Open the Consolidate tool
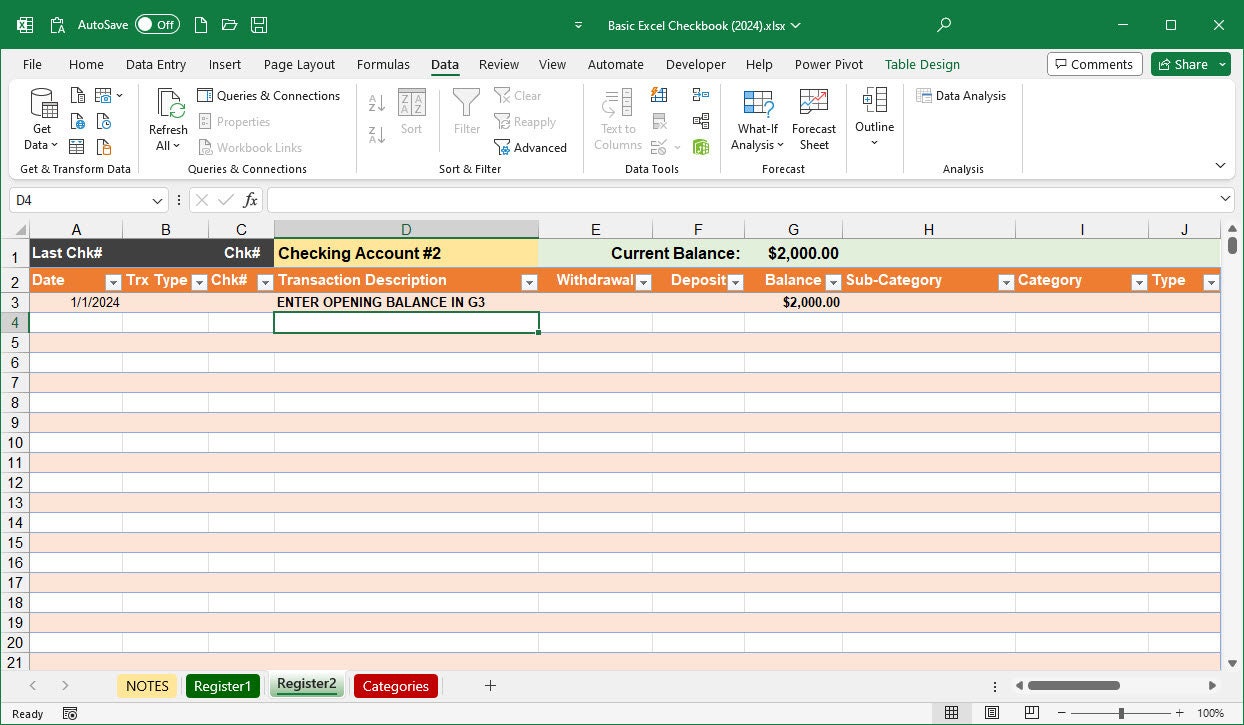The image size is (1244, 725). point(700,121)
